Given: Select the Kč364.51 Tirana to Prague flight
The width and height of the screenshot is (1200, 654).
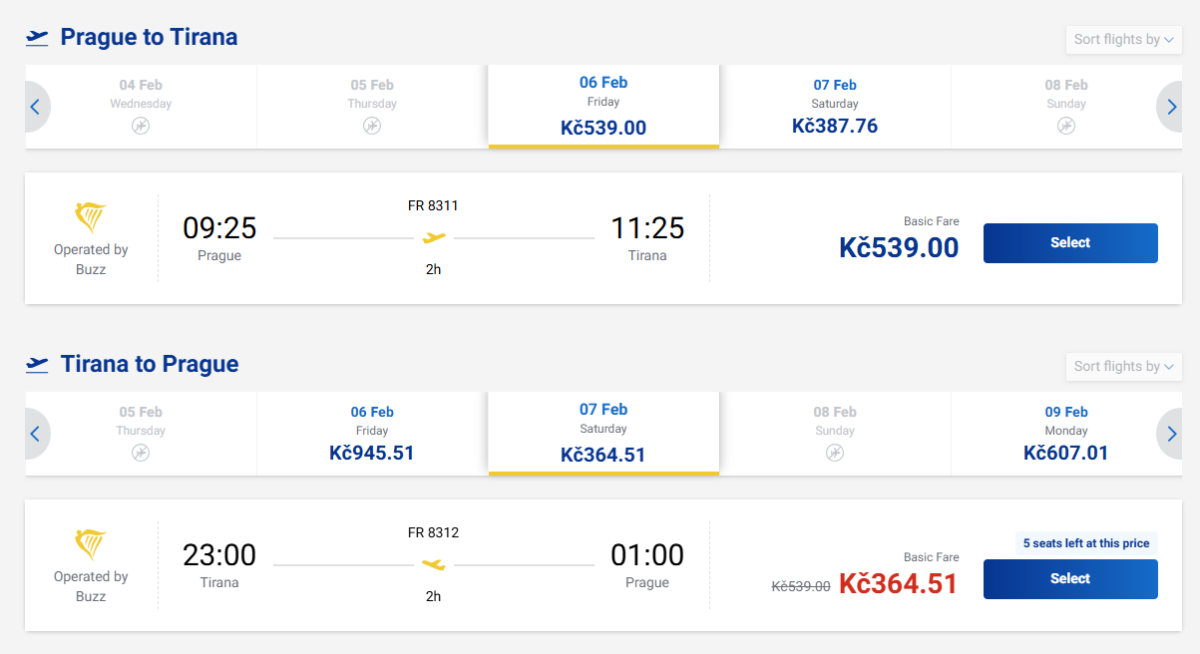Looking at the screenshot, I should point(1070,579).
